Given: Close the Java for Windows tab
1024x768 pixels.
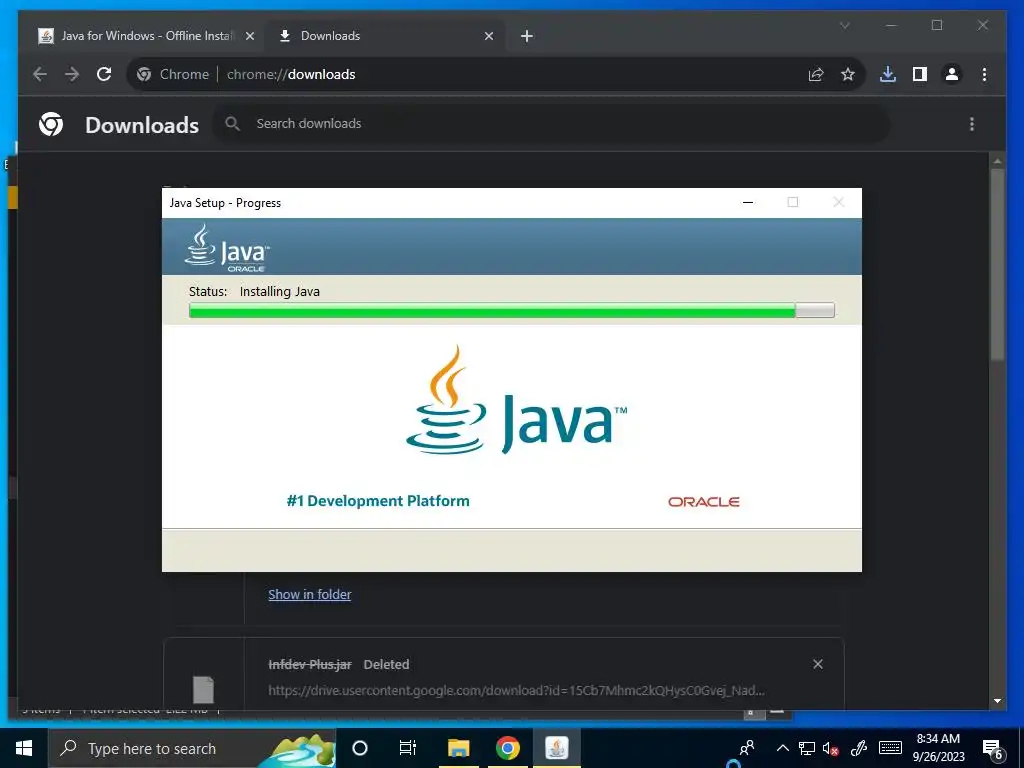Looking at the screenshot, I should (x=249, y=36).
